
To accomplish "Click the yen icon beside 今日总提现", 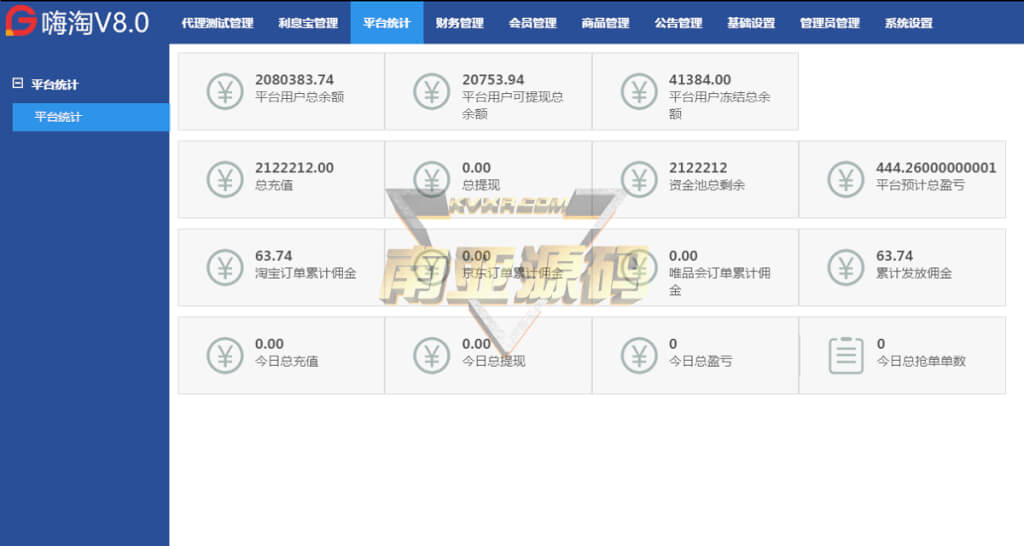I will click(432, 356).
